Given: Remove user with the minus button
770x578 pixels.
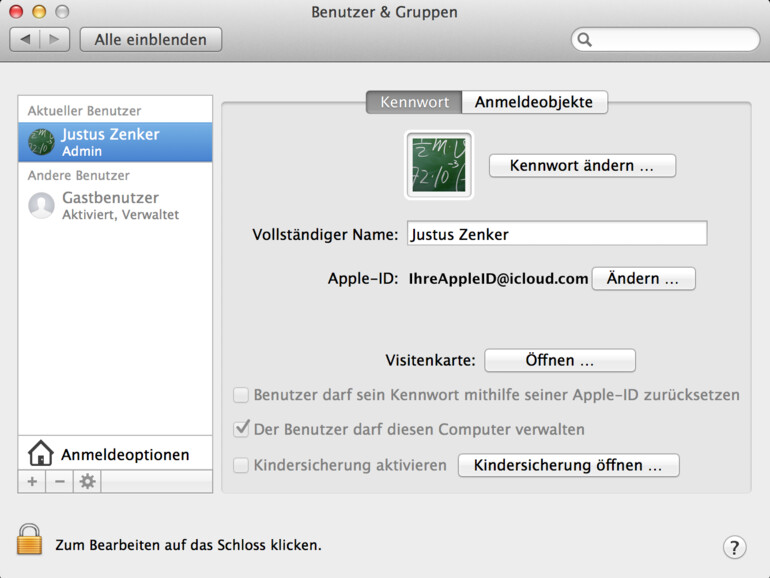Looking at the screenshot, I should pyautogui.click(x=59, y=481).
